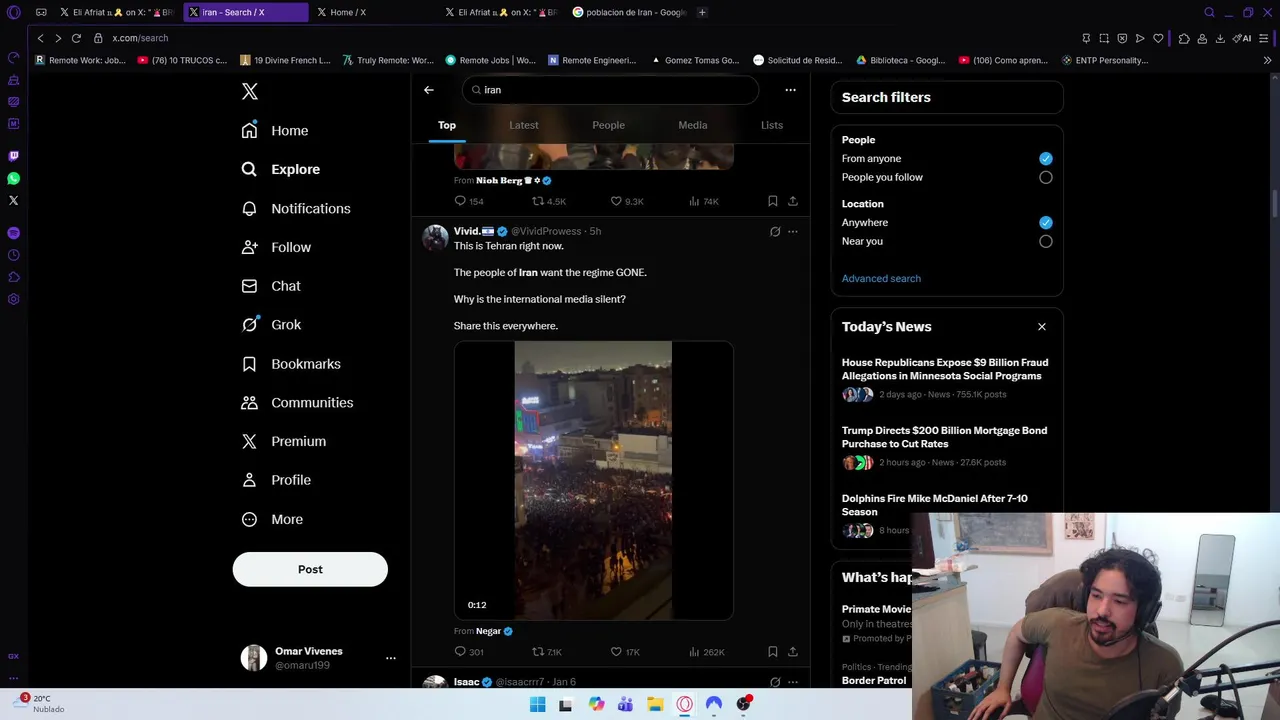Open House Republicans $9 Billion Fraud news
This screenshot has height=720, width=1280.
tap(945, 369)
